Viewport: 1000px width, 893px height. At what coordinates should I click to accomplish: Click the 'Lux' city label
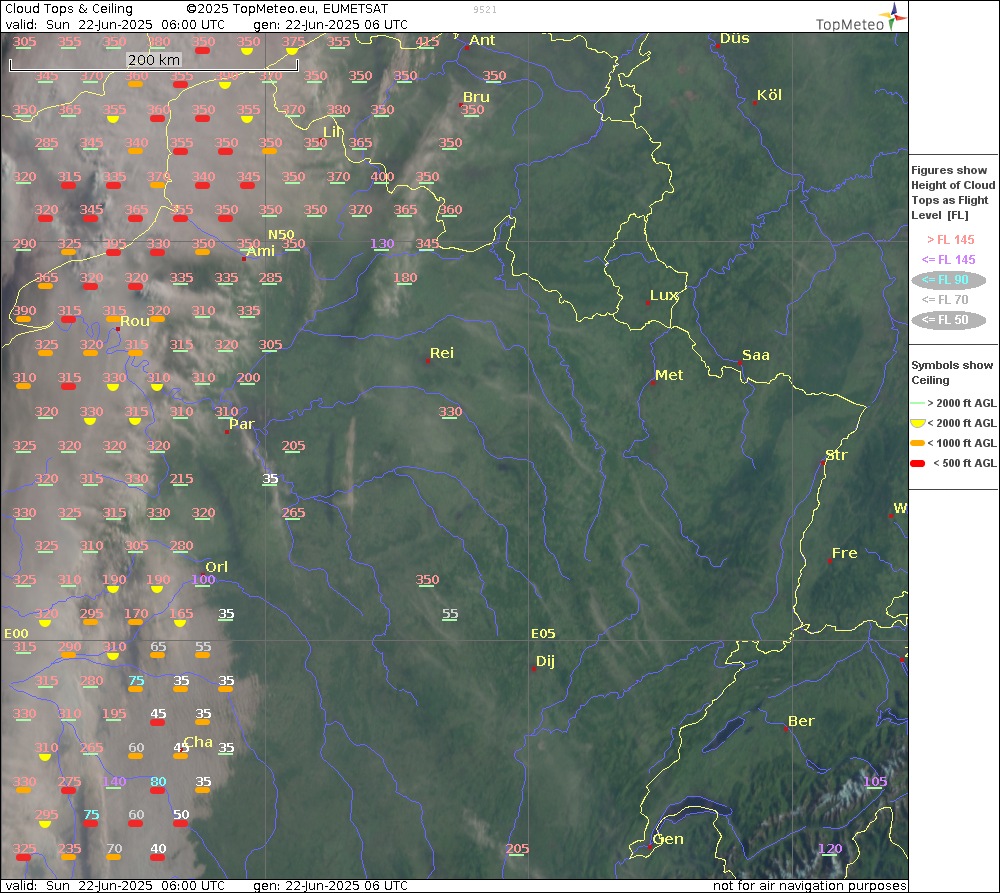[664, 295]
